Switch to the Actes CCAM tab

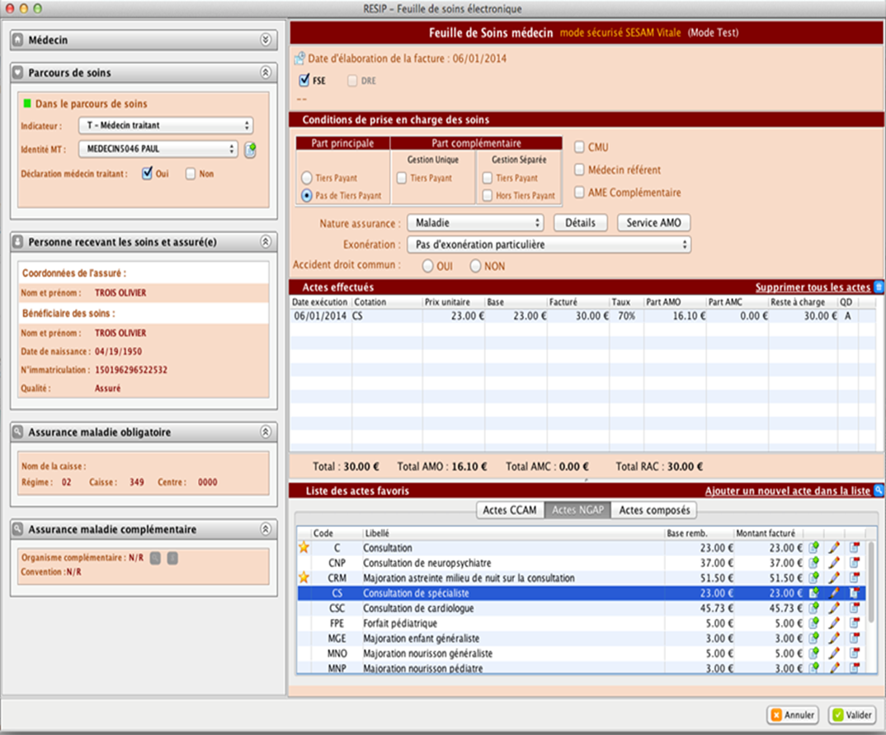(x=509, y=510)
